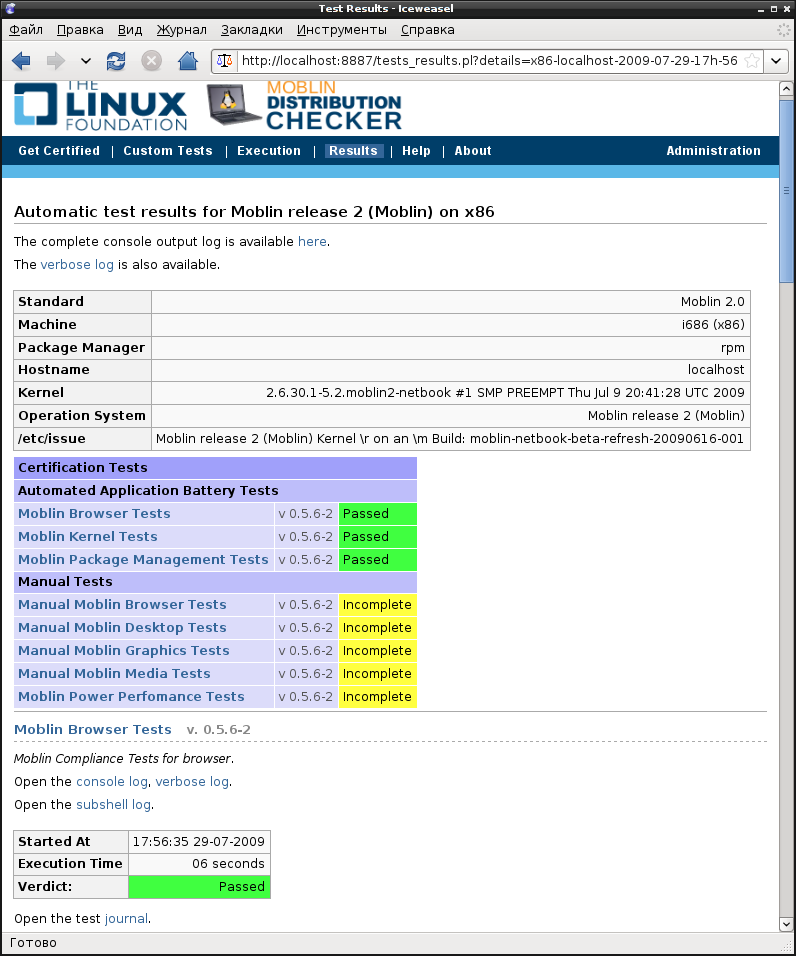Image resolution: width=796 pixels, height=956 pixels.
Task: Click the '06 seconds' execution time value
Action: [x=228, y=863]
